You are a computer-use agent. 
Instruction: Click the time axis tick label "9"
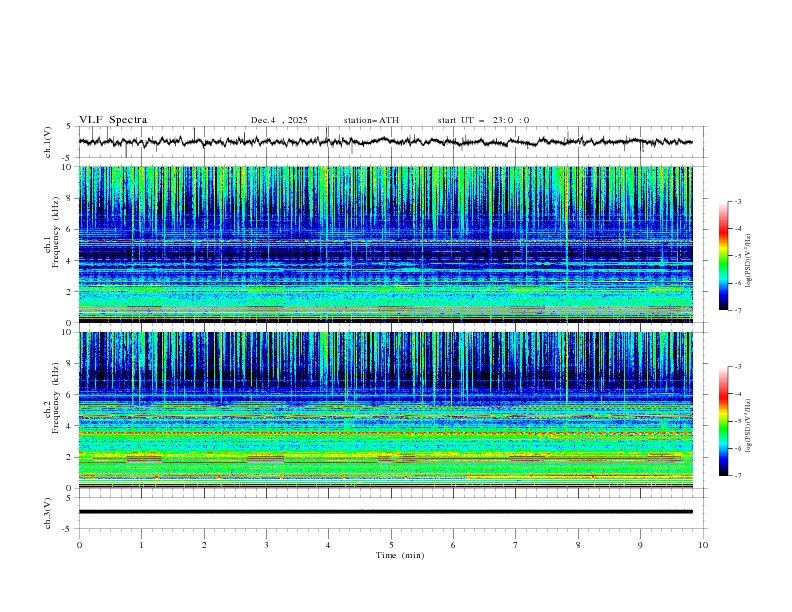point(640,545)
